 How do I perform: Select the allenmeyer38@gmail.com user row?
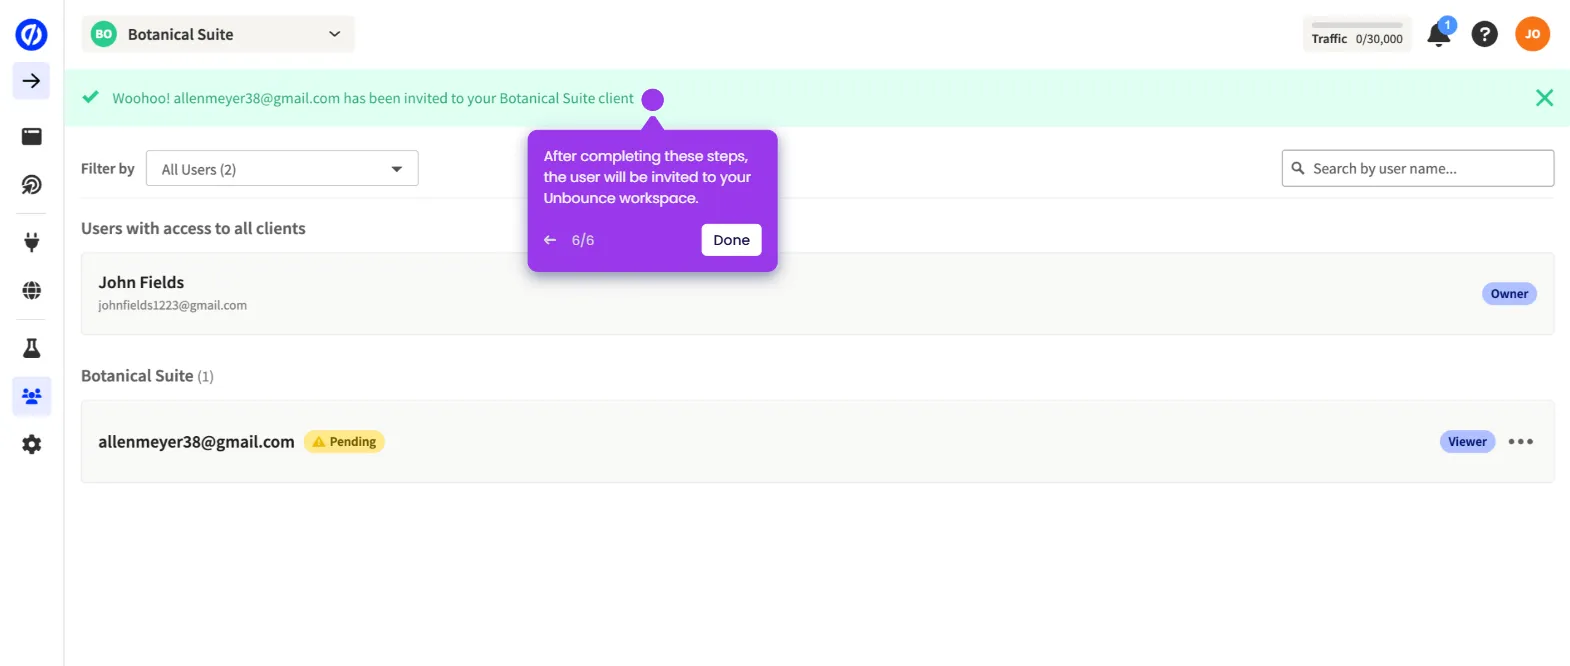[x=817, y=442]
